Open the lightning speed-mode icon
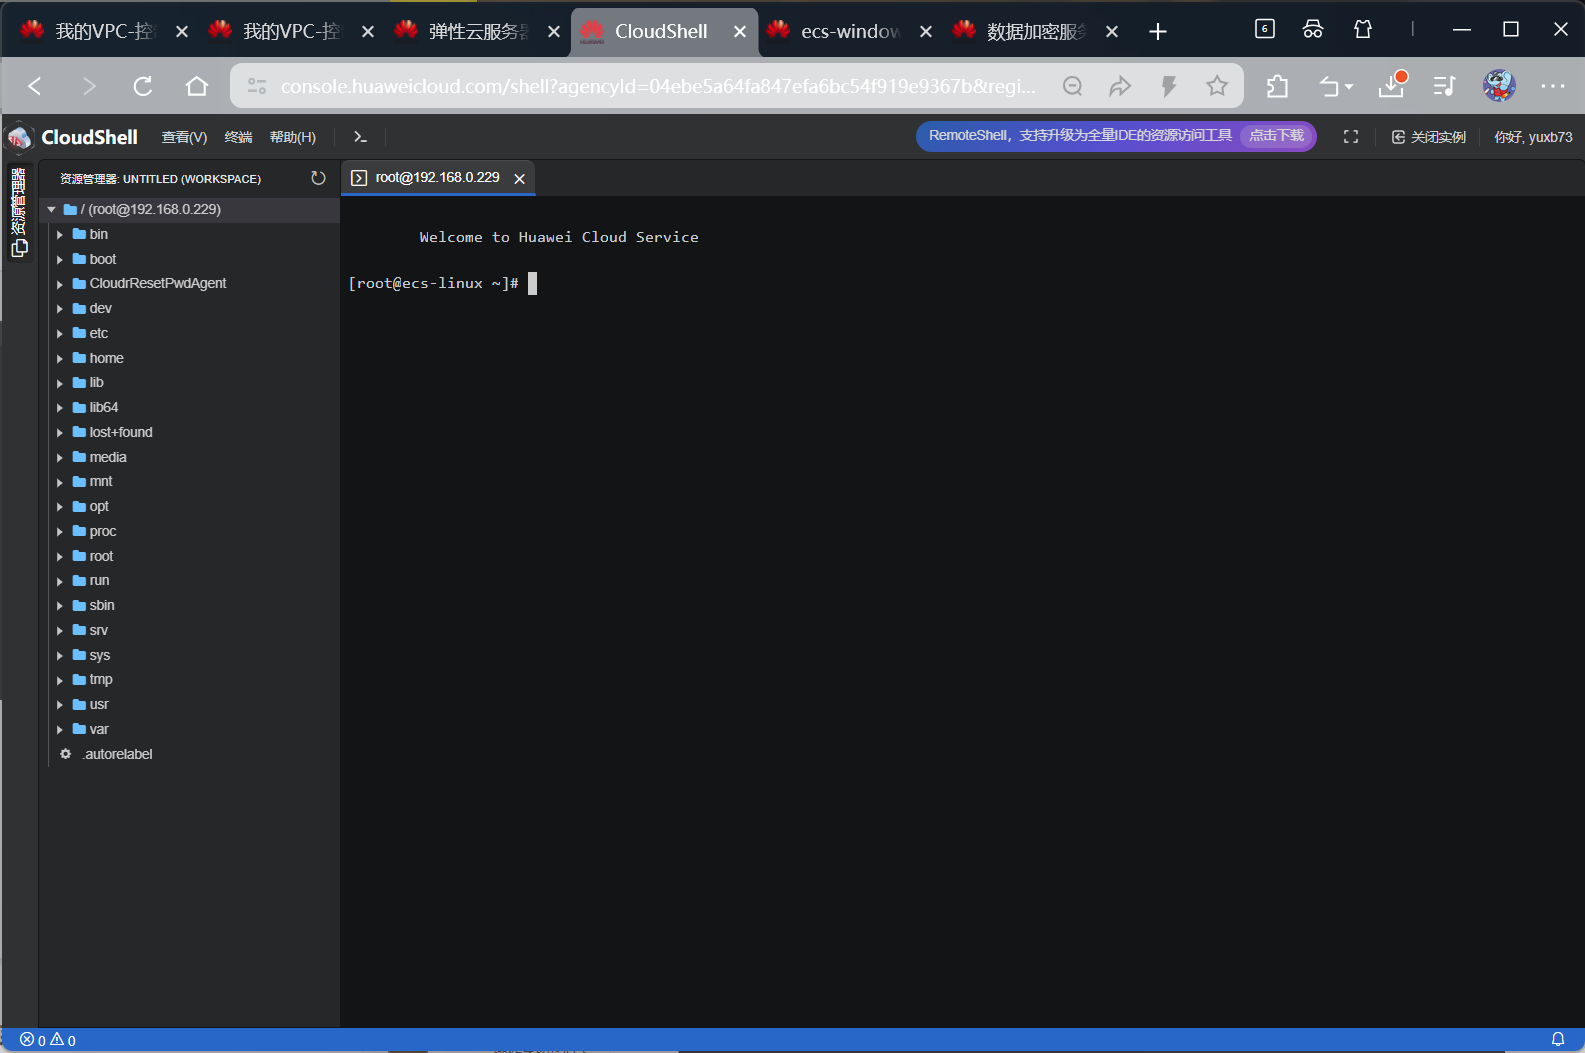This screenshot has height=1053, width=1585. [x=1168, y=86]
